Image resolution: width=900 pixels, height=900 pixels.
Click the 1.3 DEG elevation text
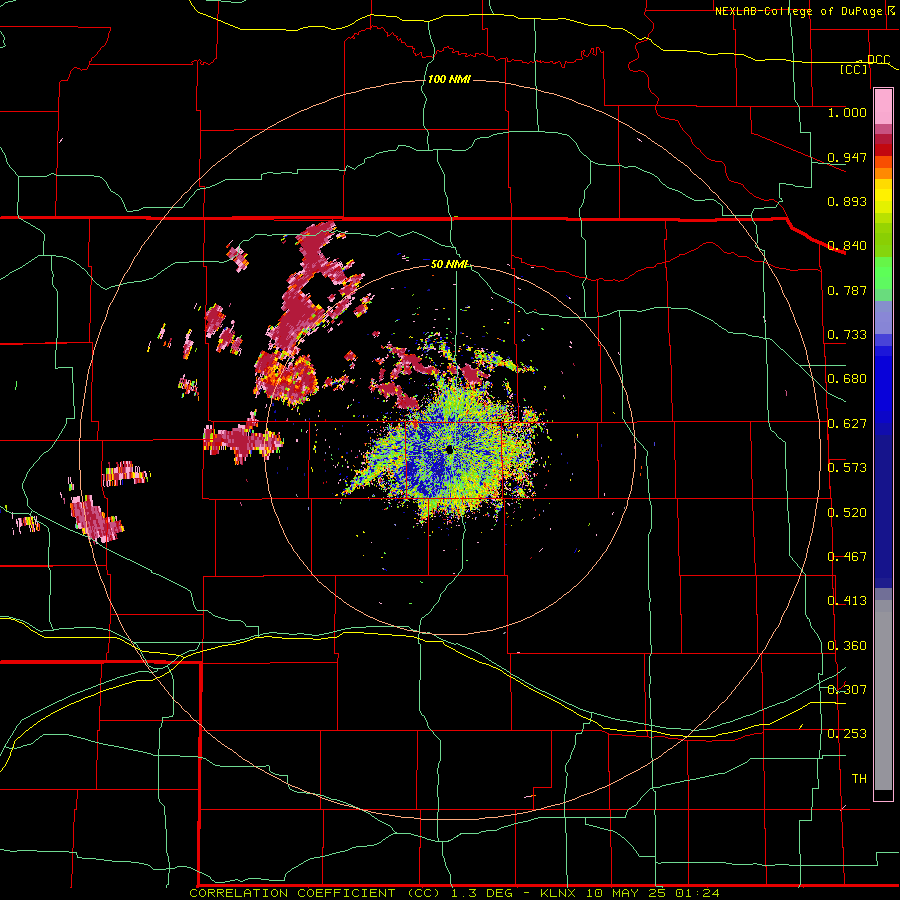[482, 893]
